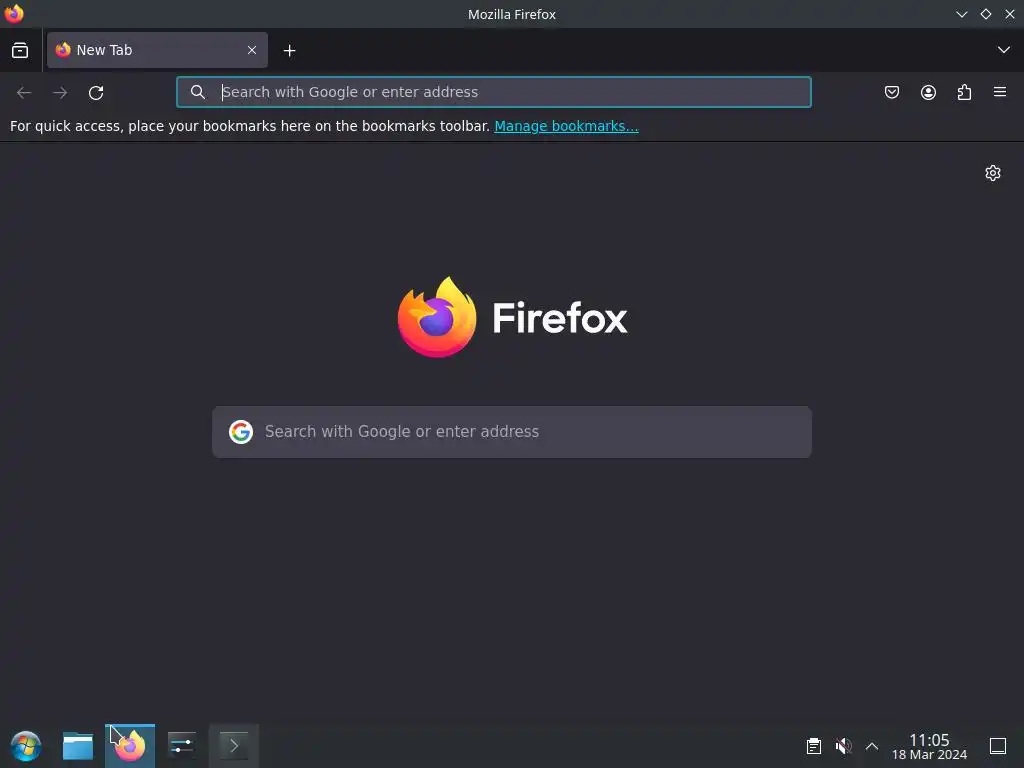
Task: Go forward one page with arrow
Action: 60,93
